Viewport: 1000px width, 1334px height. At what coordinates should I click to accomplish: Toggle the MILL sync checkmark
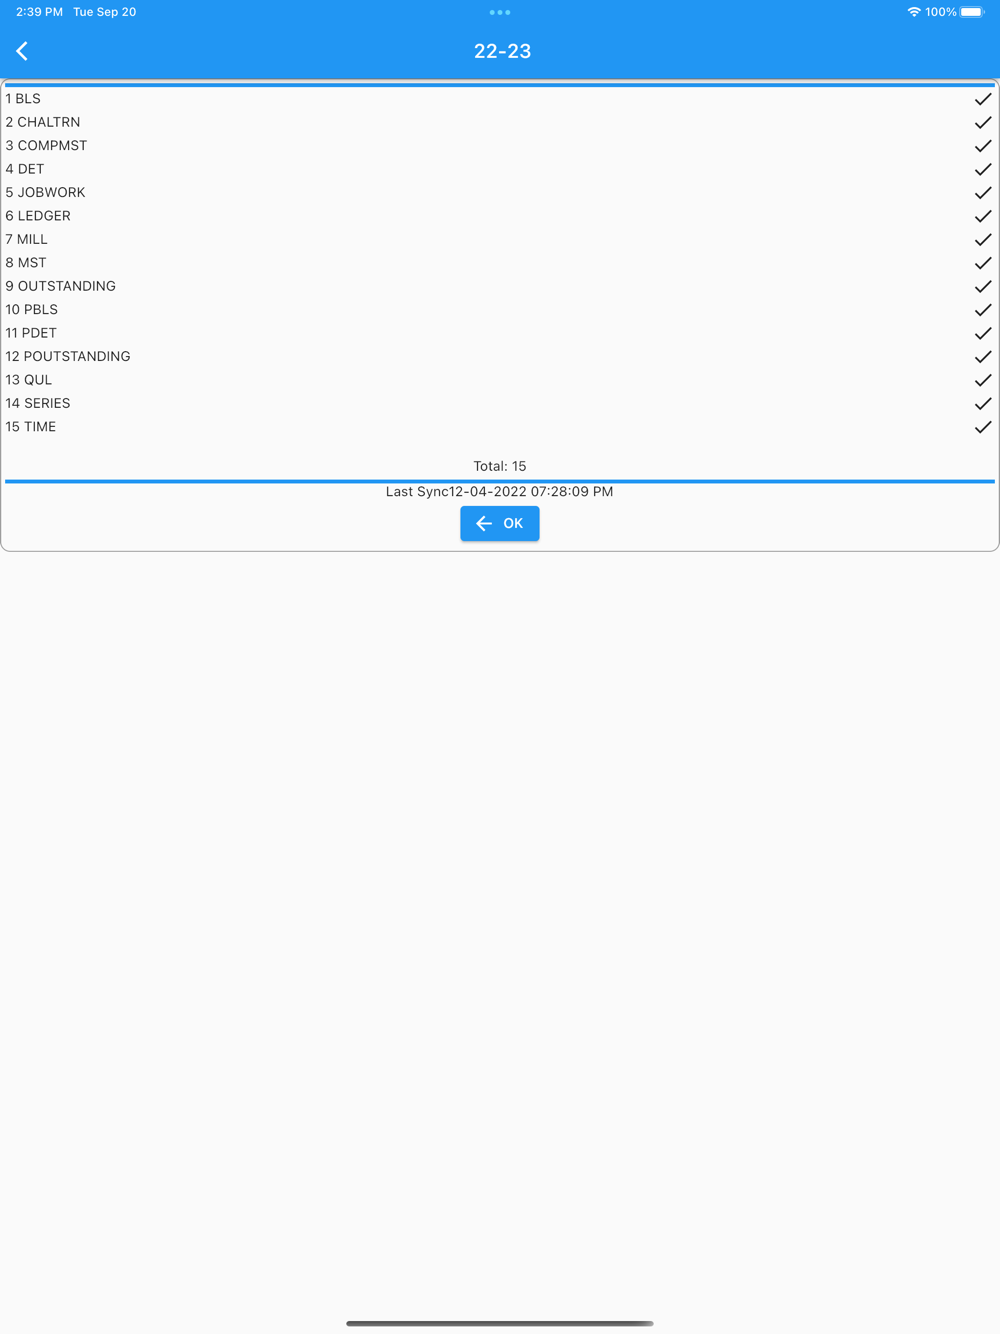(x=983, y=240)
